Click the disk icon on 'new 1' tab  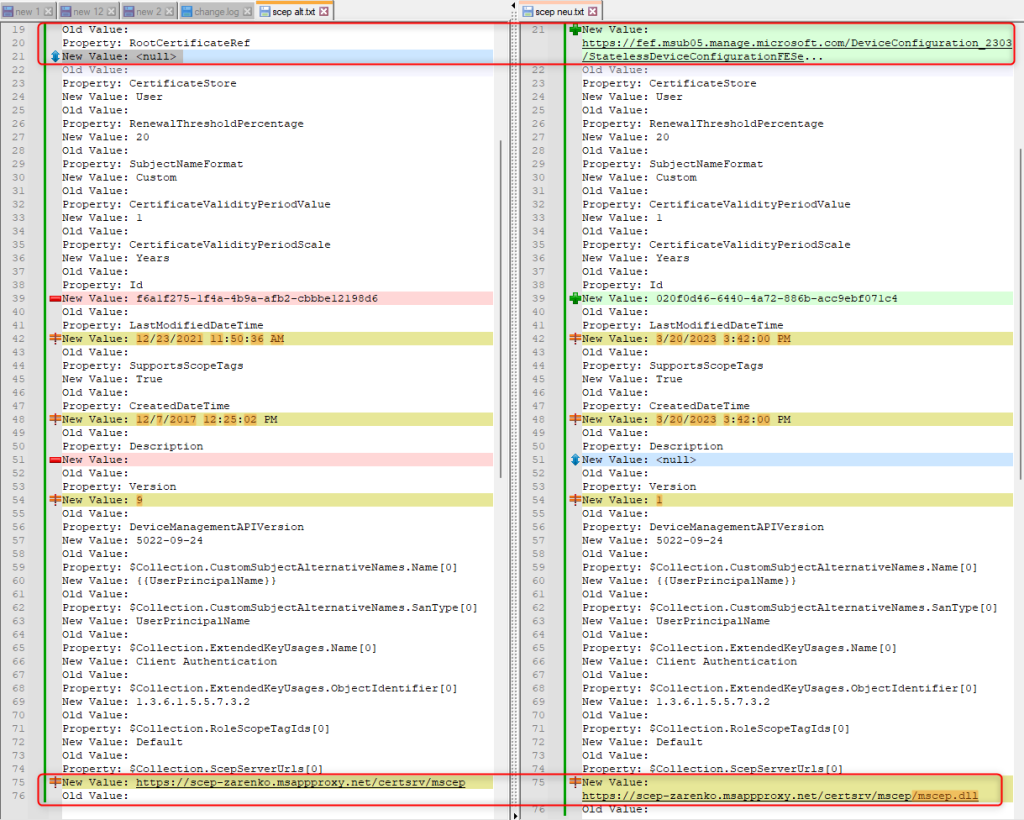click(8, 12)
